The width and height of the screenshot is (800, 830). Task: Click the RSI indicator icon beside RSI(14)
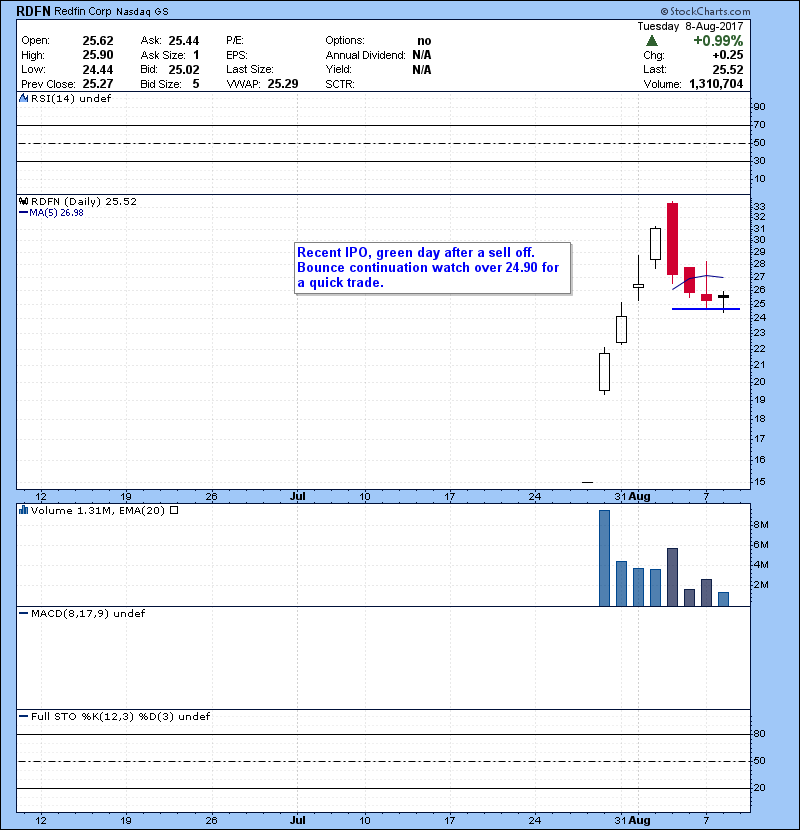23,98
